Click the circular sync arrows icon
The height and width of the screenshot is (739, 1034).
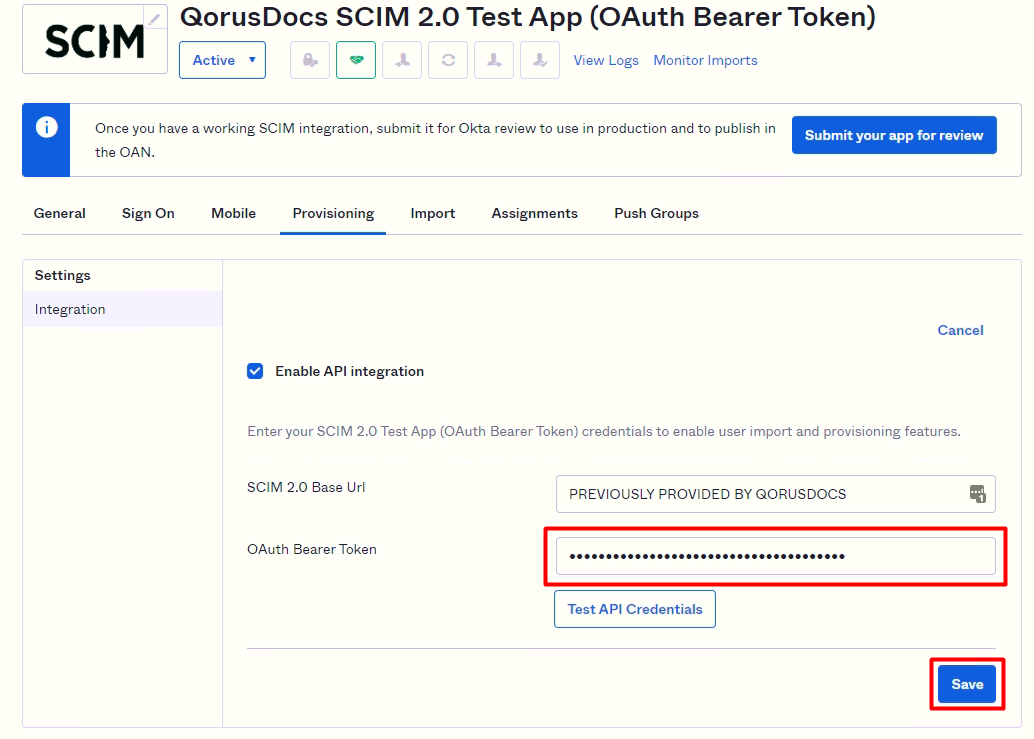pos(448,60)
